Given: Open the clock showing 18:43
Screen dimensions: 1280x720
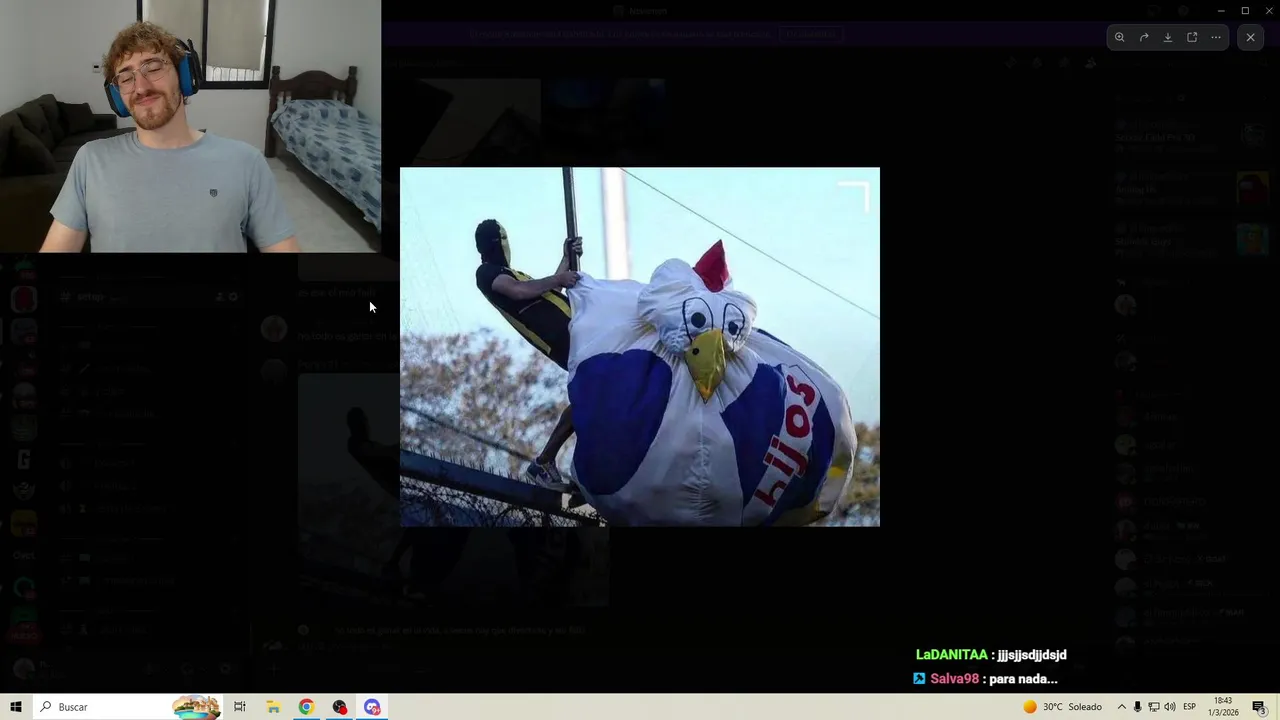Looking at the screenshot, I should (1223, 707).
